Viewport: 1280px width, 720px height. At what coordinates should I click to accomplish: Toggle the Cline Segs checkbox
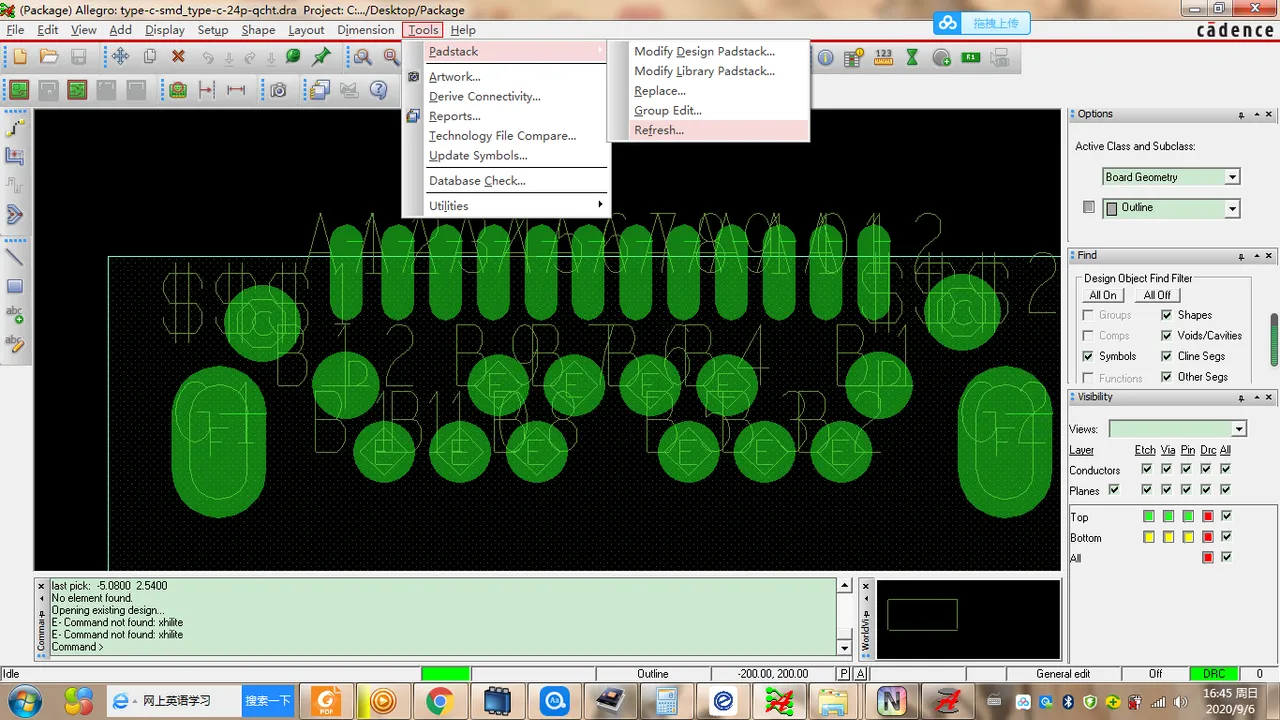(x=1166, y=356)
